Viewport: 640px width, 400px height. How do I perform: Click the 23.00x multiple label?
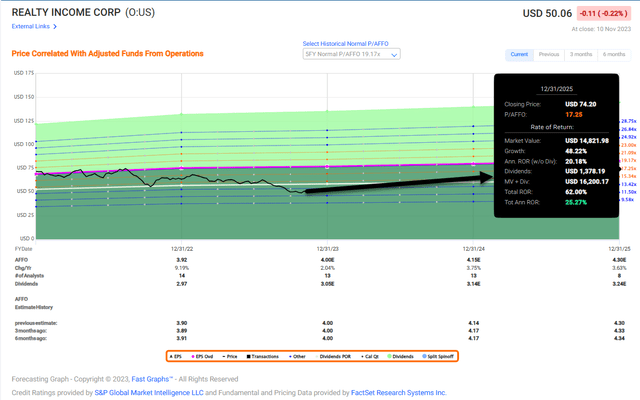(x=629, y=145)
